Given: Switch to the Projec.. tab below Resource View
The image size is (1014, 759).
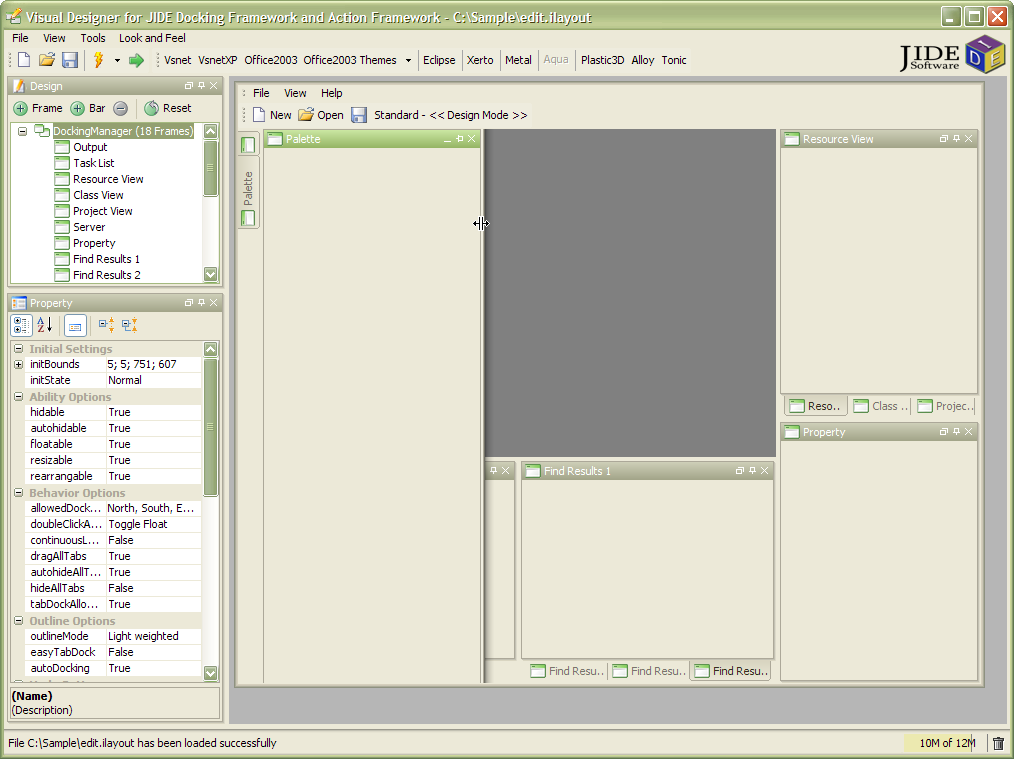Looking at the screenshot, I should pos(945,406).
